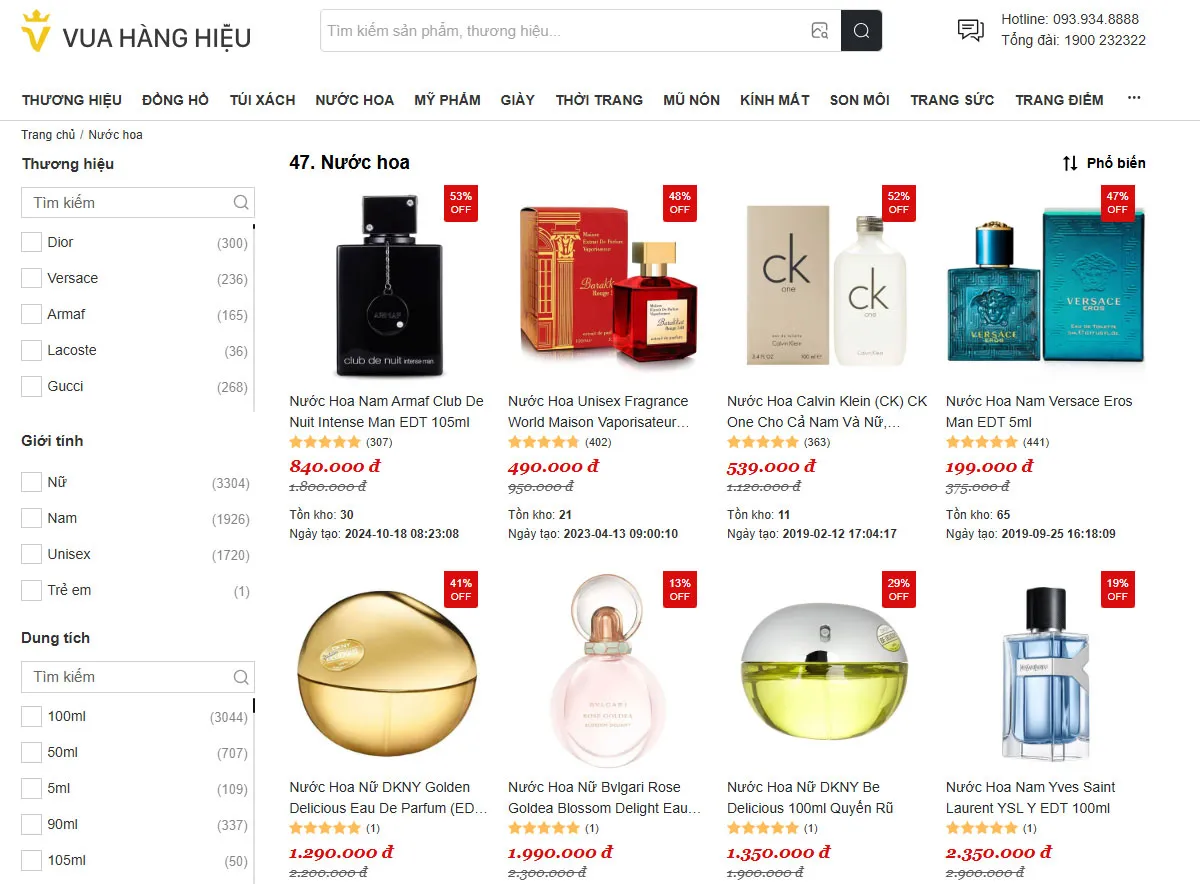The width and height of the screenshot is (1200, 884).
Task: Open Armaf Club De Nuit product title
Action: [387, 411]
